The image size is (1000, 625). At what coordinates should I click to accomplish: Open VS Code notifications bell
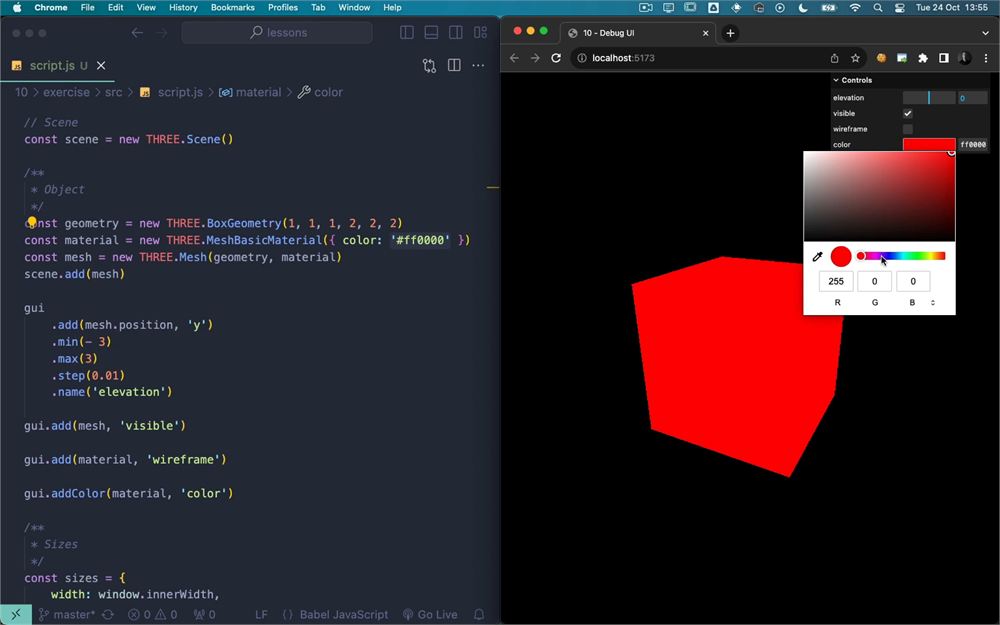pyautogui.click(x=479, y=615)
